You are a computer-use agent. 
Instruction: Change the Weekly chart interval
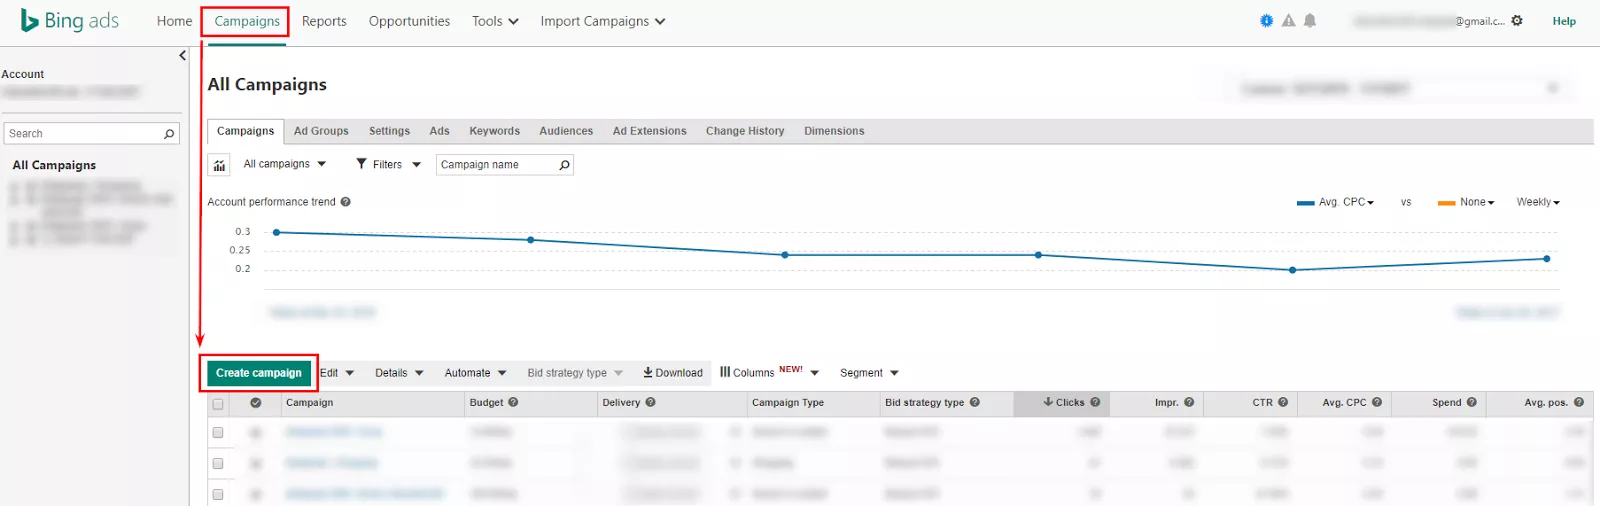pyautogui.click(x=1538, y=202)
